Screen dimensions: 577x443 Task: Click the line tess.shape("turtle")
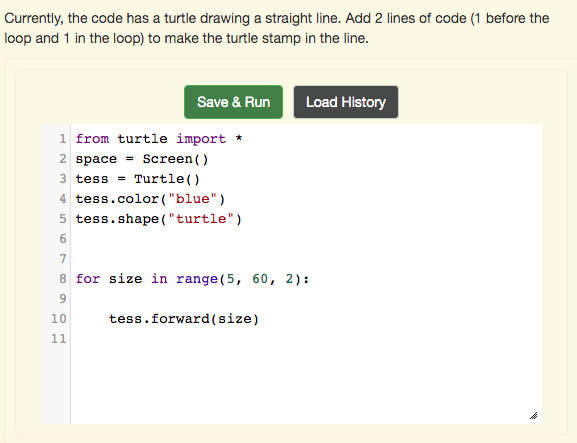tap(159, 219)
